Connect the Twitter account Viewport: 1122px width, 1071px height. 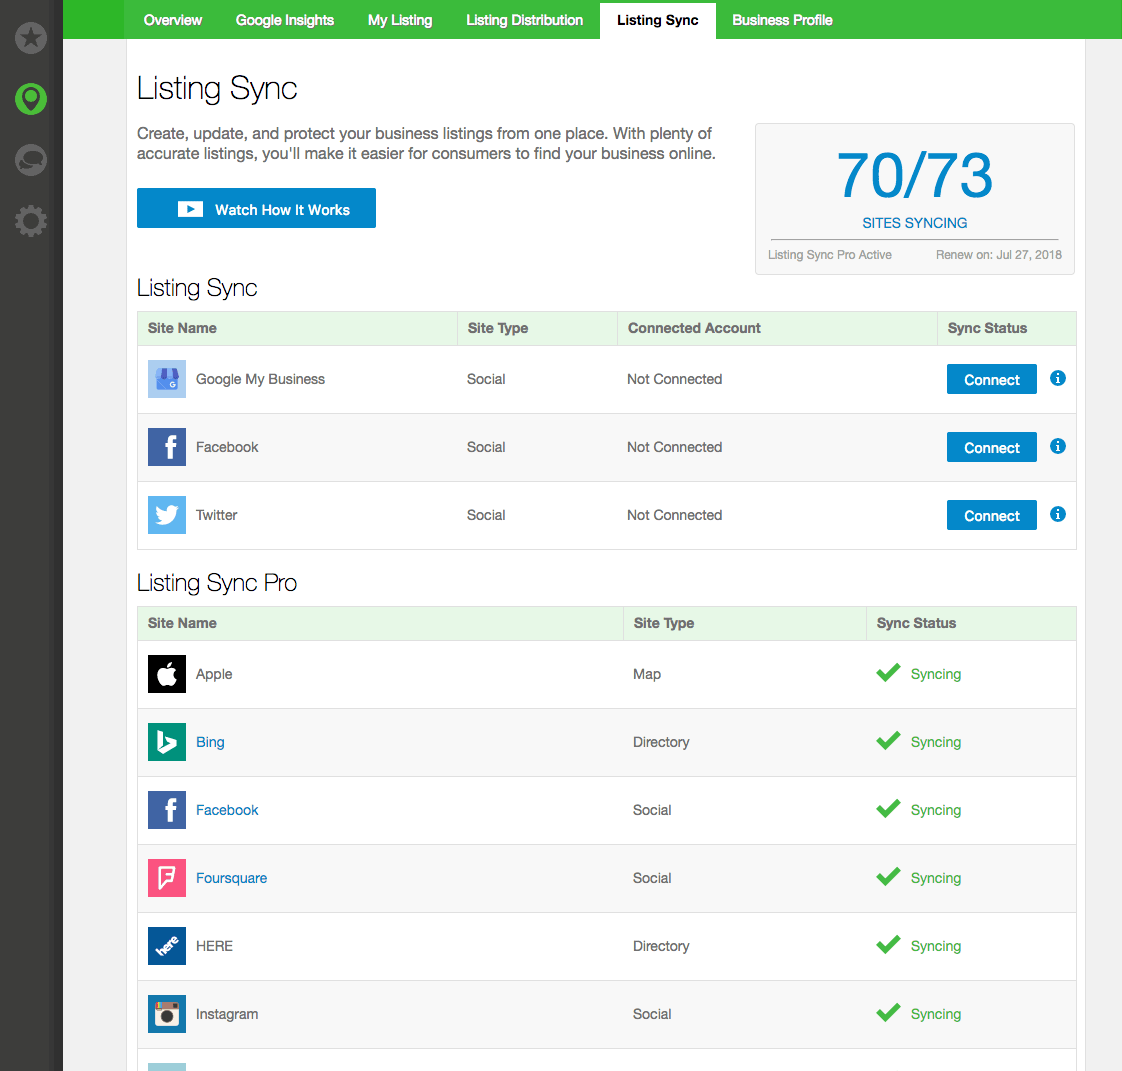pos(991,515)
